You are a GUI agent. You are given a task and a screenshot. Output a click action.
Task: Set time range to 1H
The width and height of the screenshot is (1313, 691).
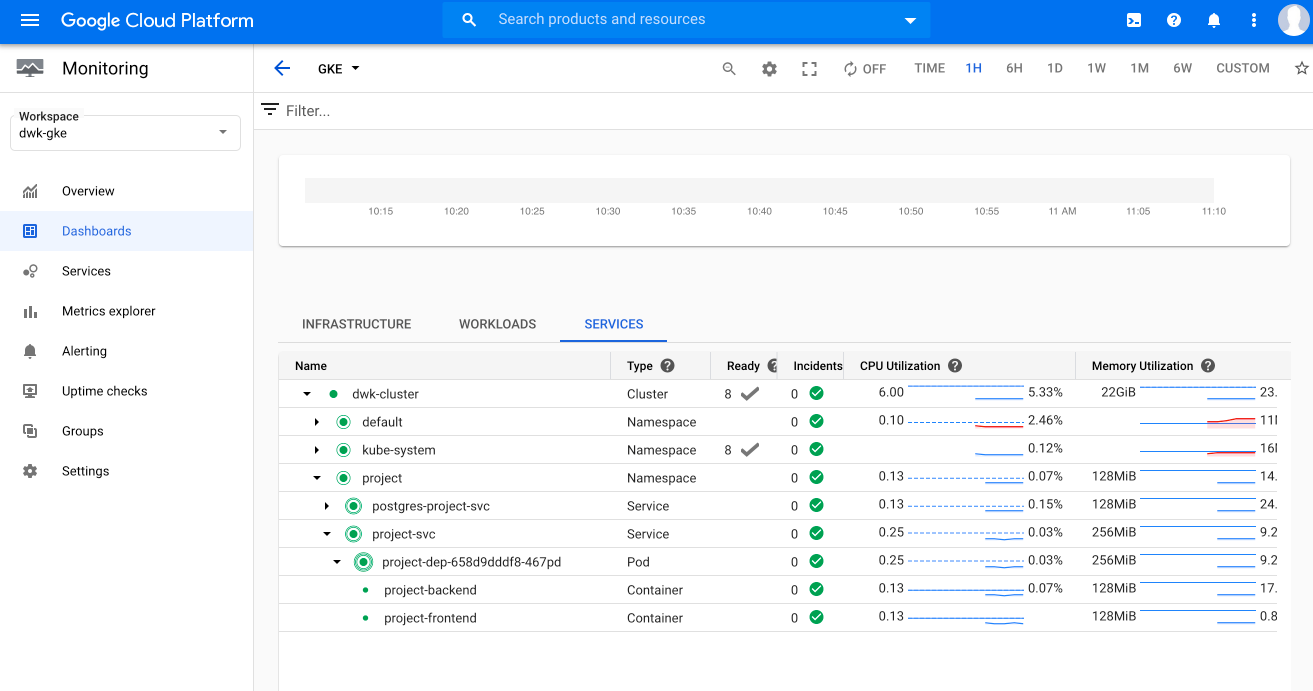click(974, 69)
